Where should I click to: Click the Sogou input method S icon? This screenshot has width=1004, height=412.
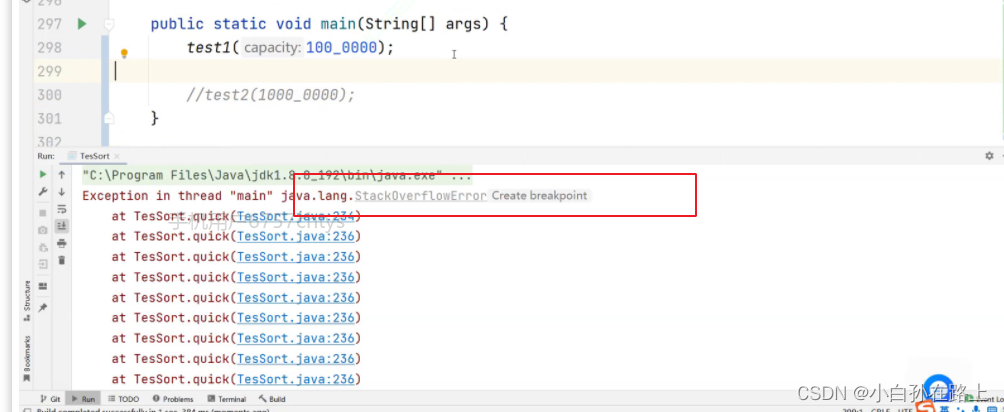(924, 408)
